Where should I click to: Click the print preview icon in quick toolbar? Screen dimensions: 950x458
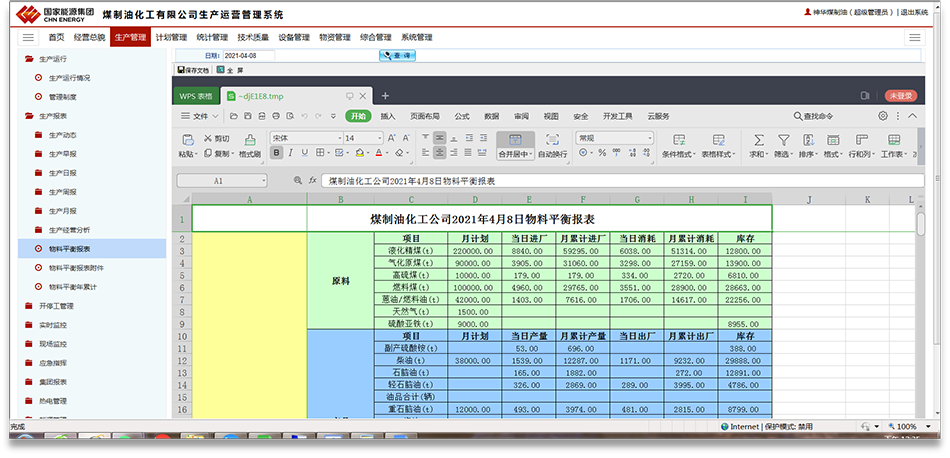tap(291, 116)
